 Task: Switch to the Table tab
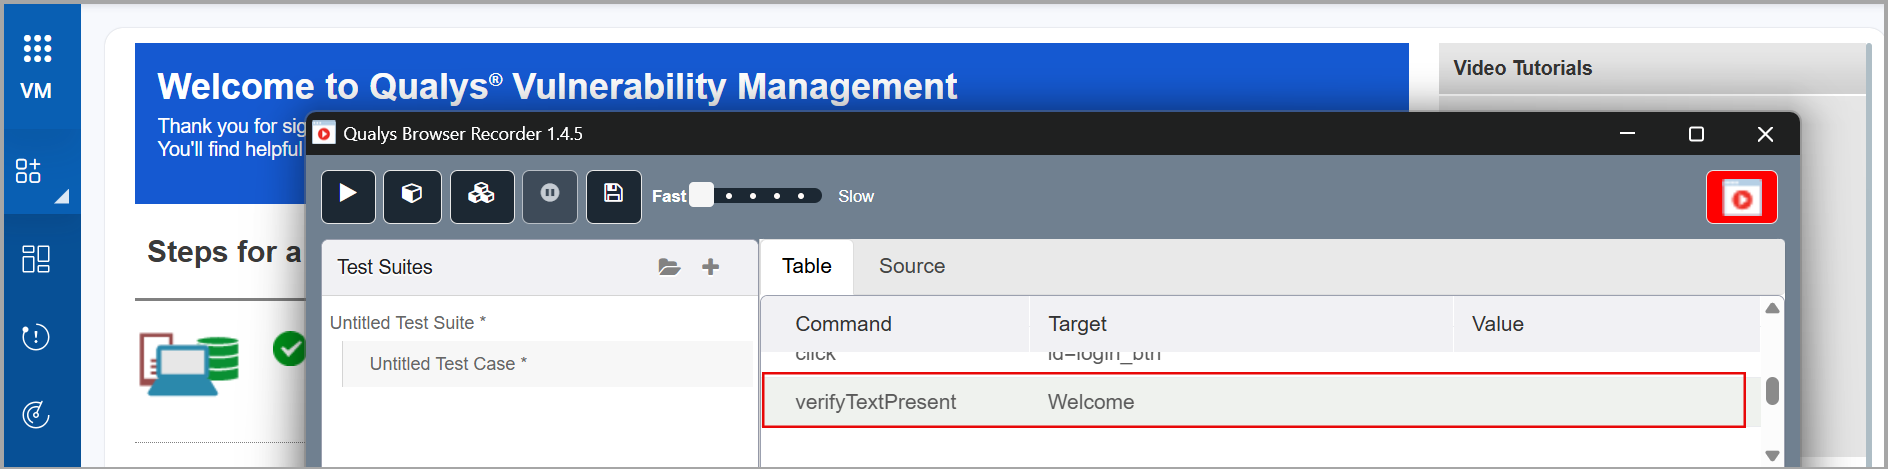[806, 266]
